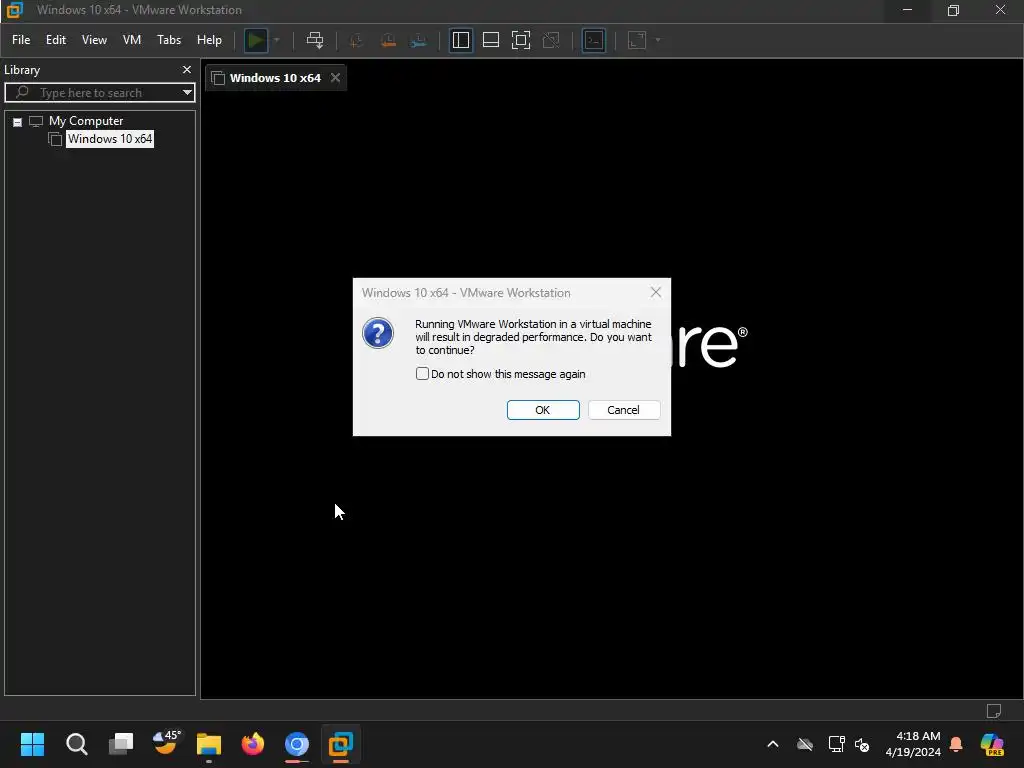Toggle the thumbnail bar view icon

click(x=490, y=40)
